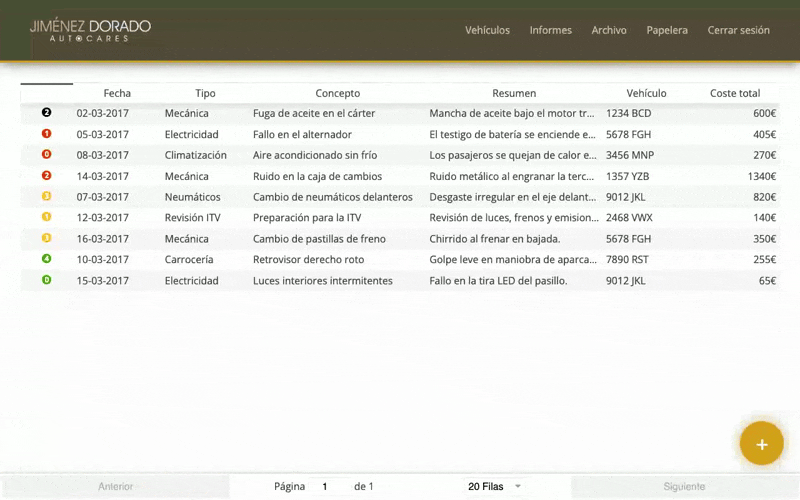800x500 pixels.
Task: Click Cerrar sesión to log out
Action: click(x=738, y=30)
